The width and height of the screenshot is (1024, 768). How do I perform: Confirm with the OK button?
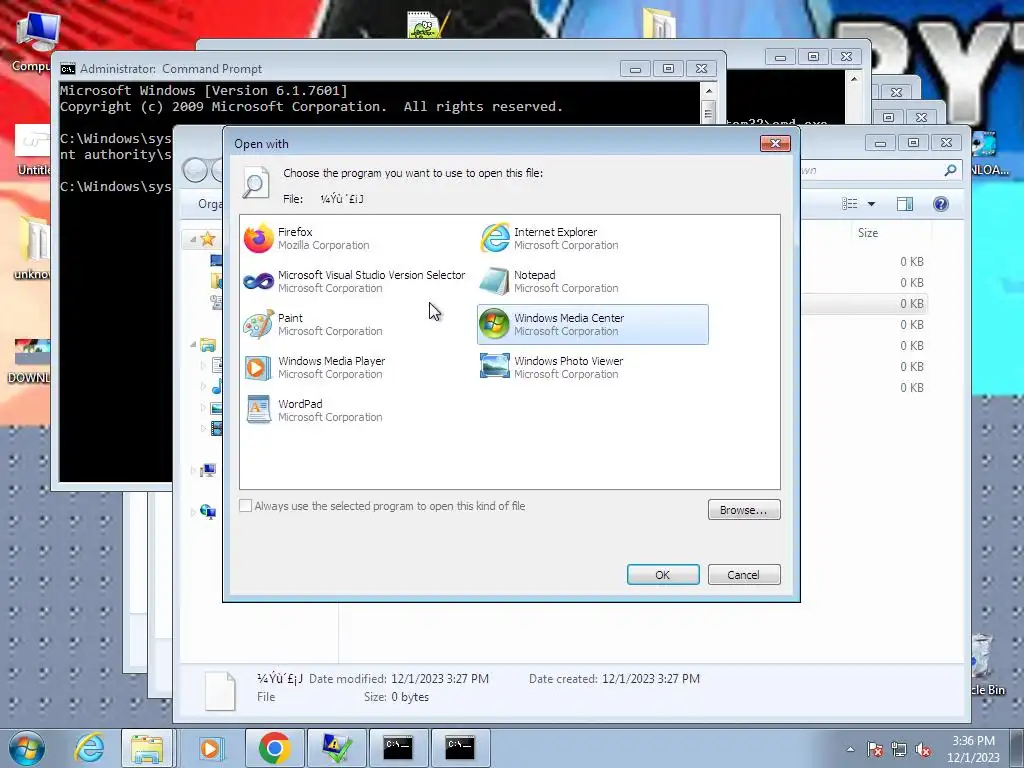click(x=663, y=575)
